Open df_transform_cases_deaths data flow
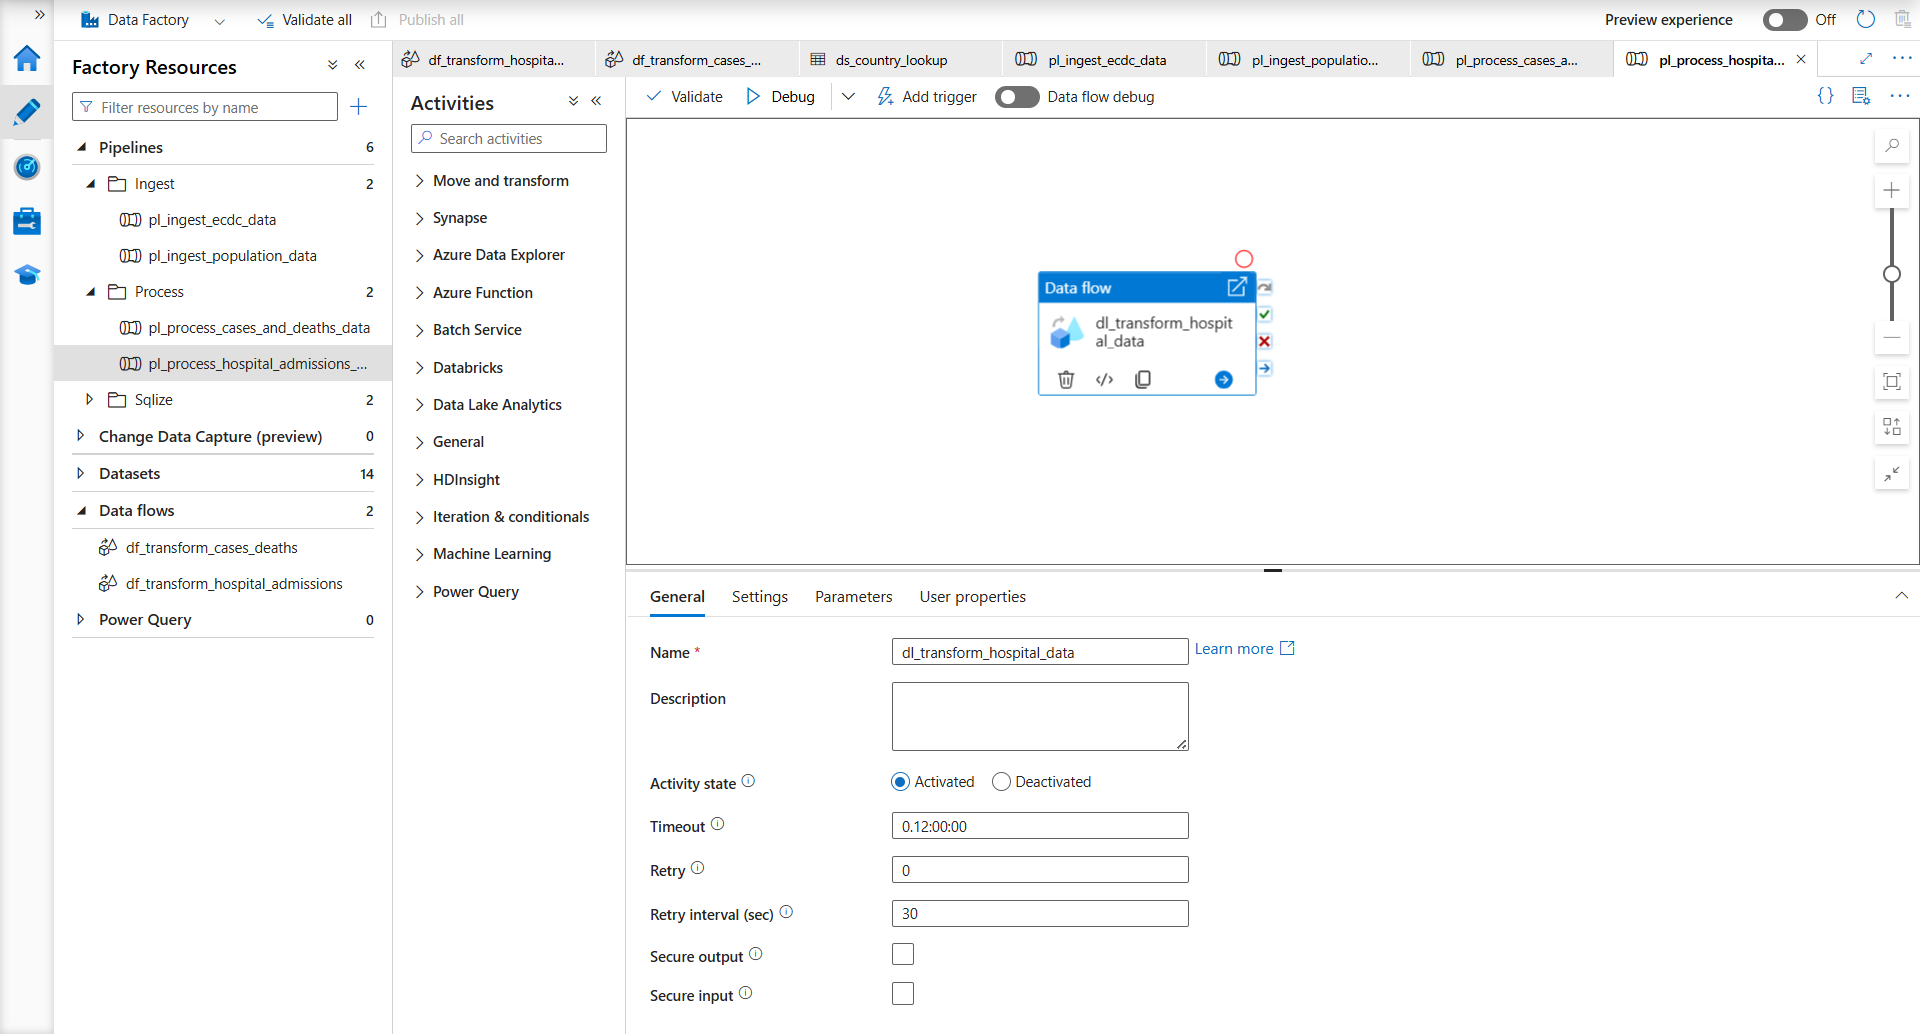 tap(211, 548)
